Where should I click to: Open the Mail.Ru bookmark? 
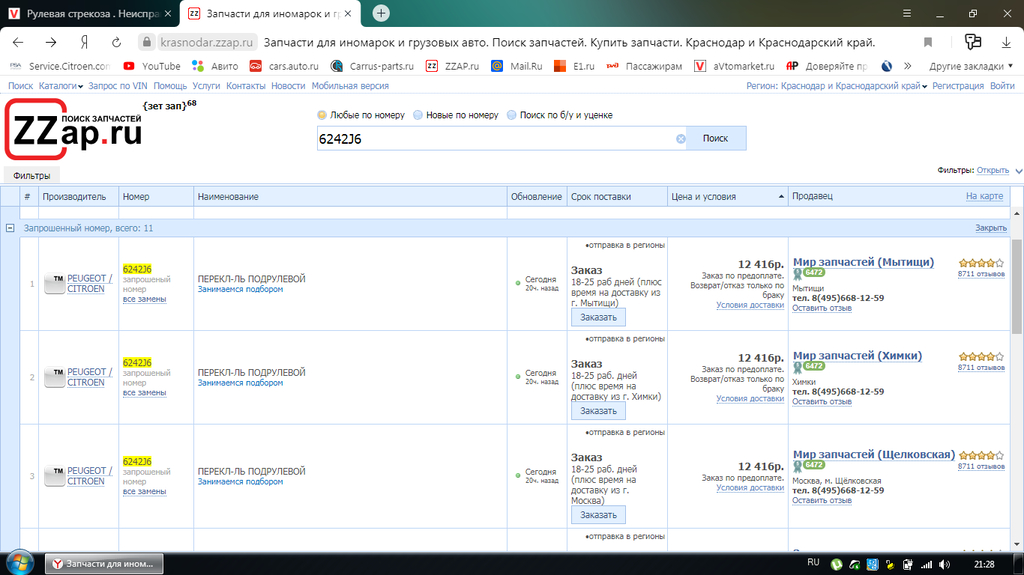(517, 66)
